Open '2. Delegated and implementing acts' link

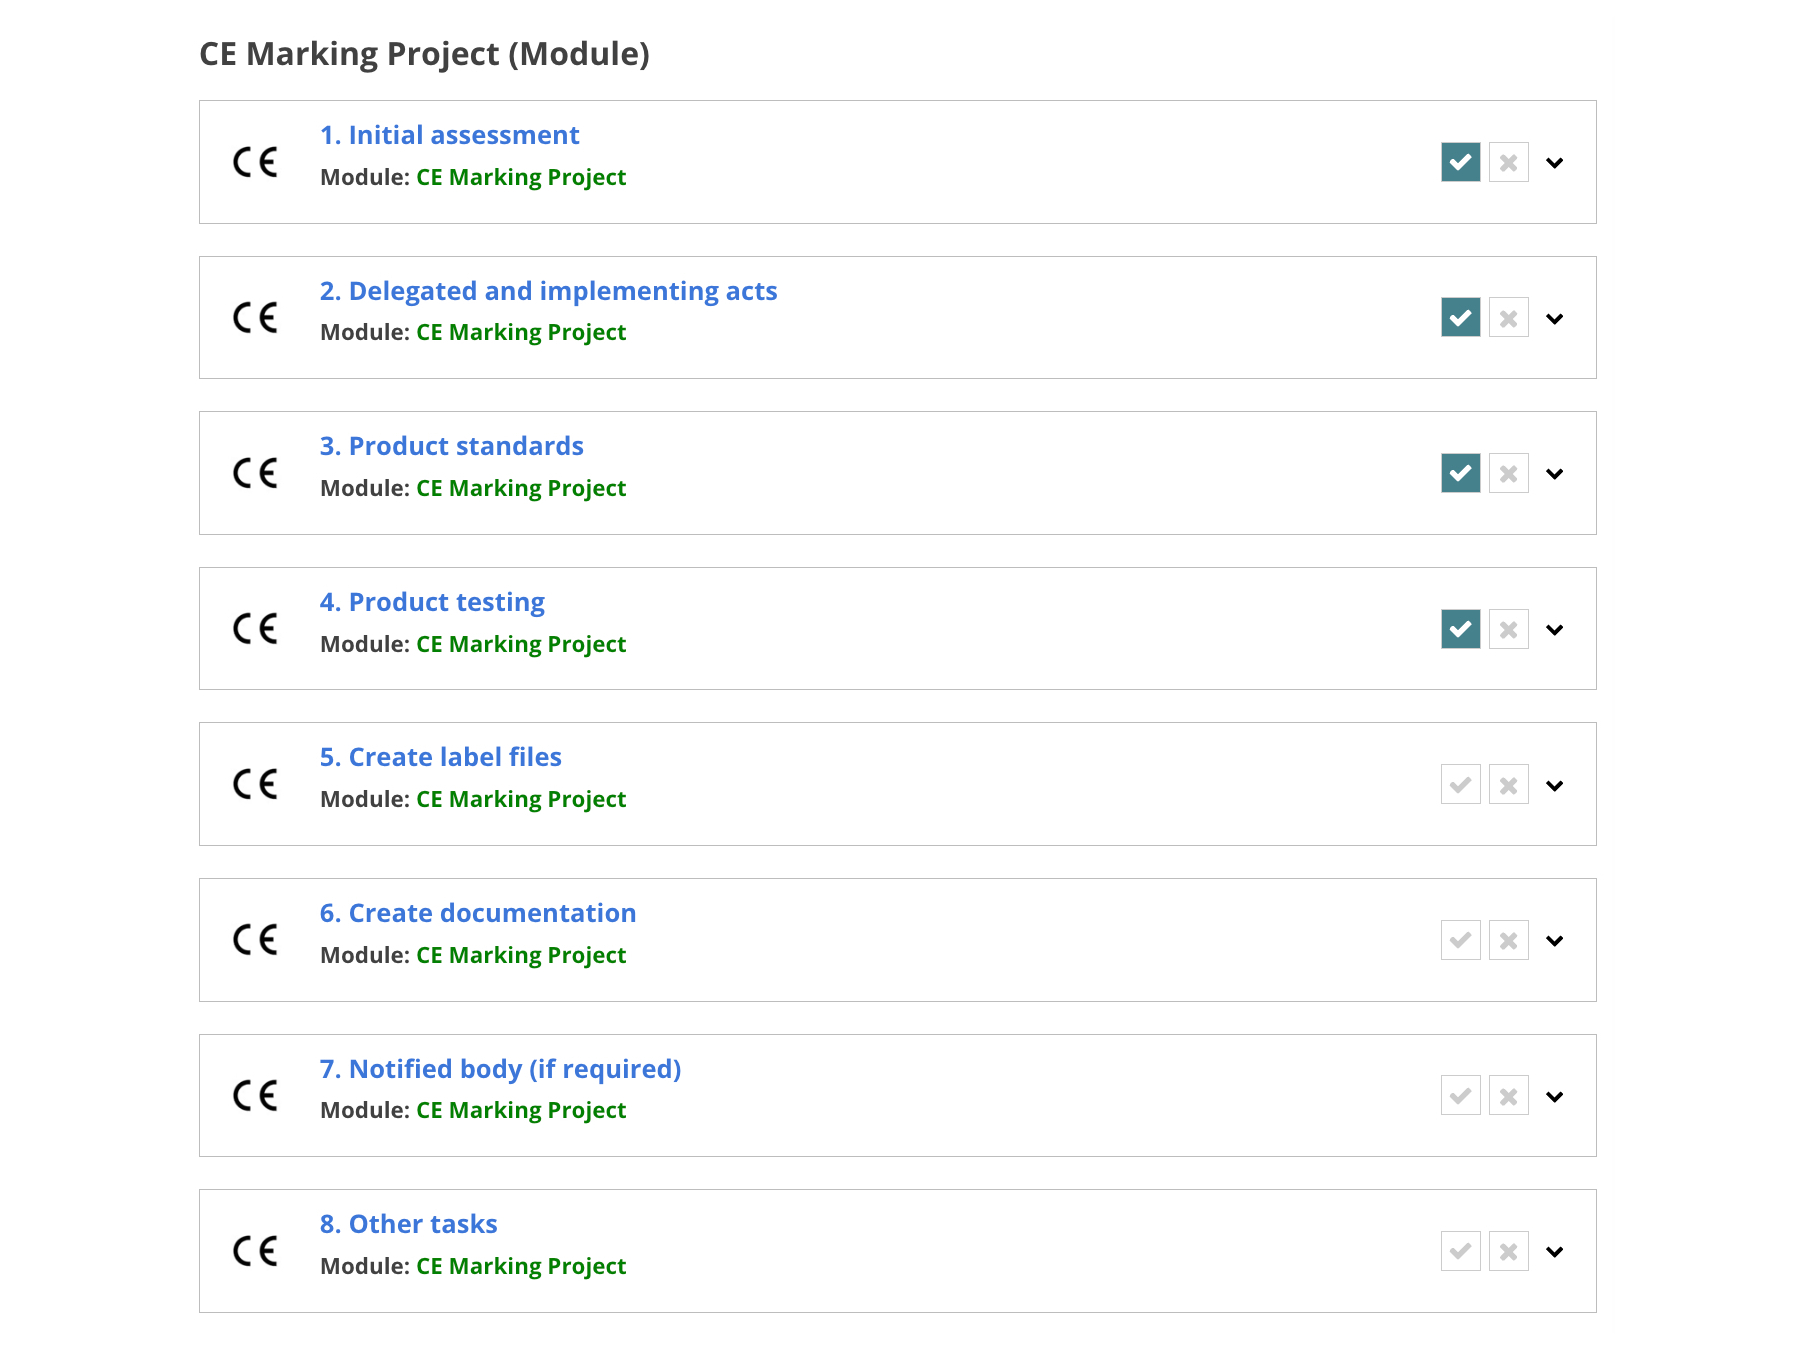pyautogui.click(x=548, y=291)
